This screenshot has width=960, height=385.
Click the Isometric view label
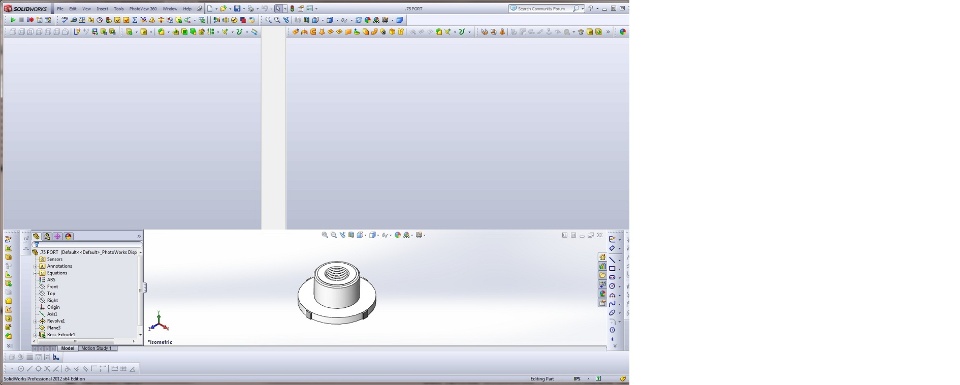[x=160, y=342]
